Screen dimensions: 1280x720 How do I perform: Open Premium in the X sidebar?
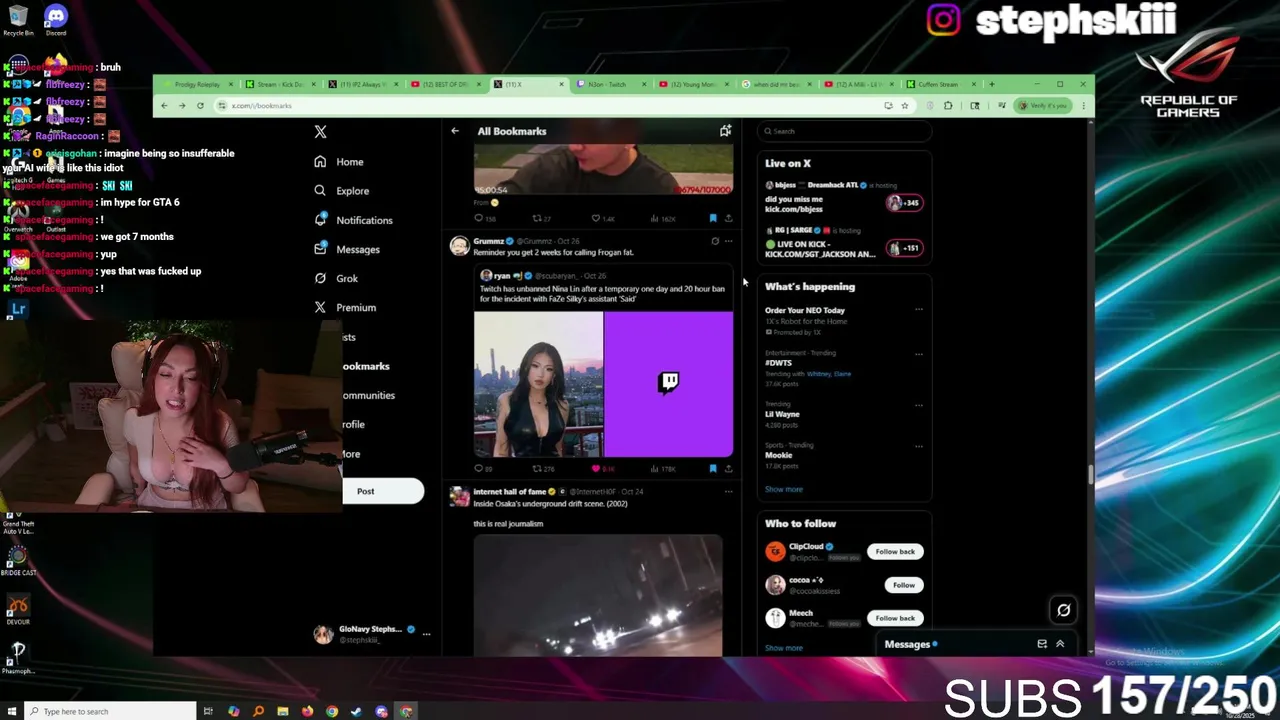(x=344, y=307)
